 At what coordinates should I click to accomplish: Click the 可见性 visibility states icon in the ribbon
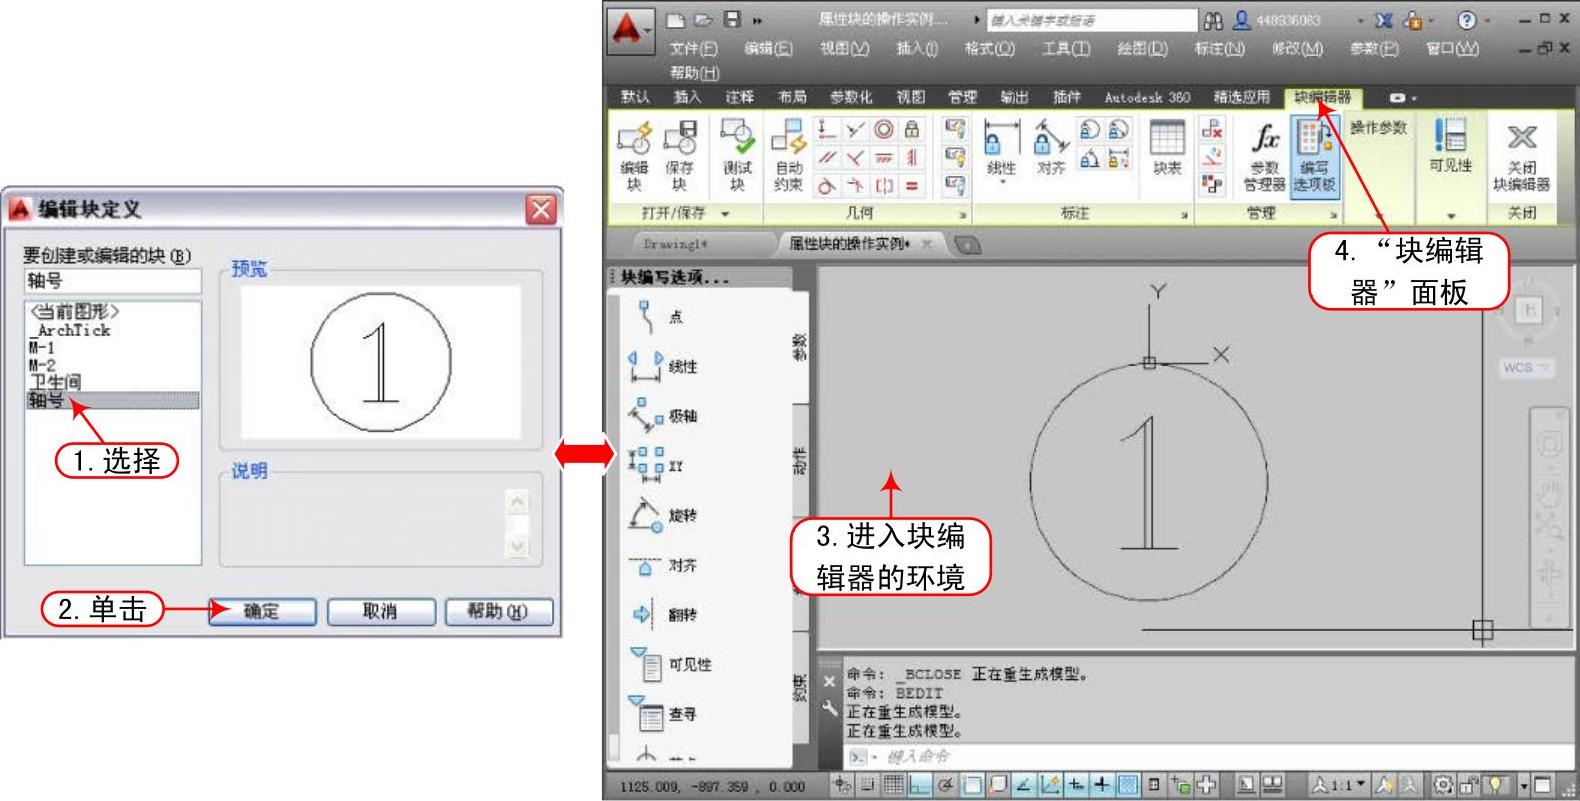click(x=1450, y=146)
